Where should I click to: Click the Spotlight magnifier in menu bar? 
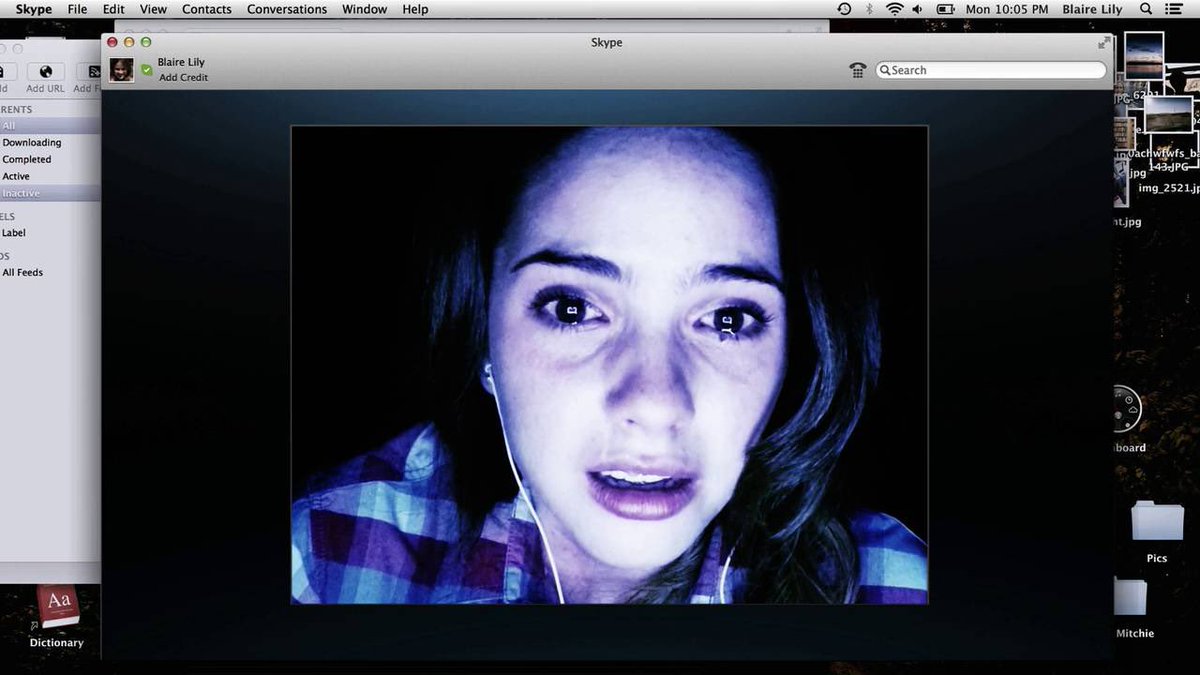tap(1145, 9)
